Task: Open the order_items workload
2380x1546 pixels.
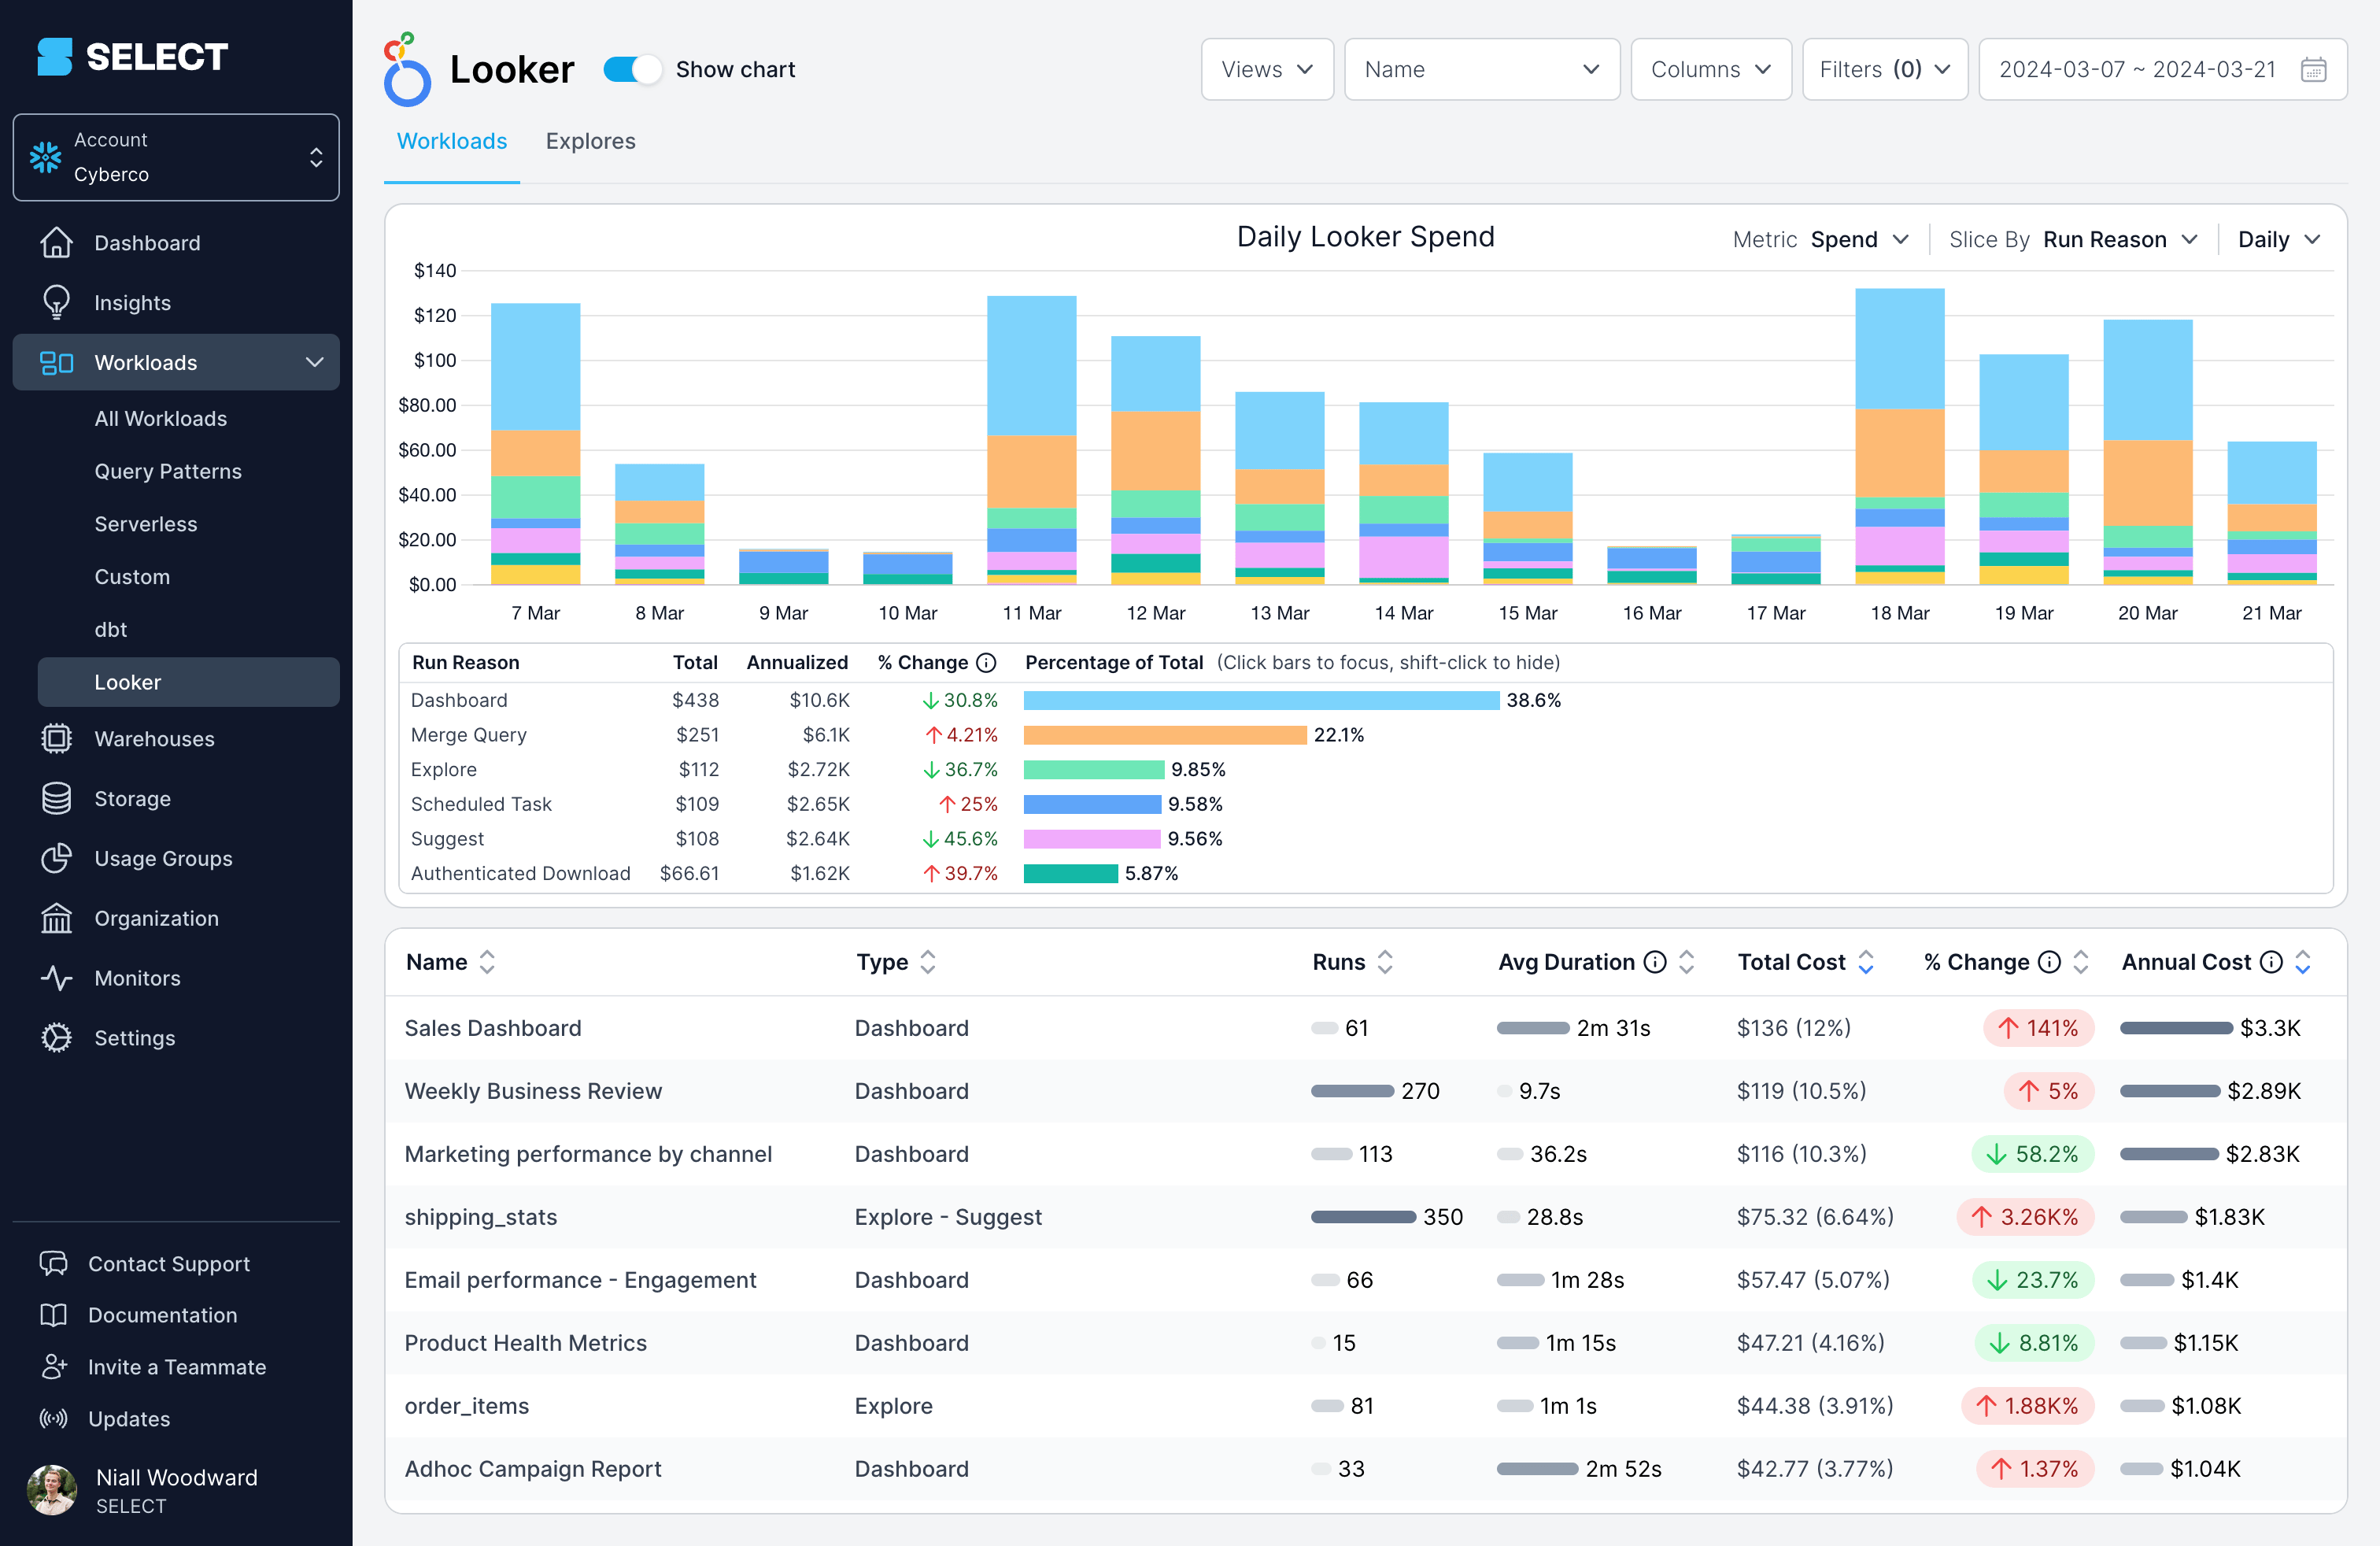Action: point(467,1405)
